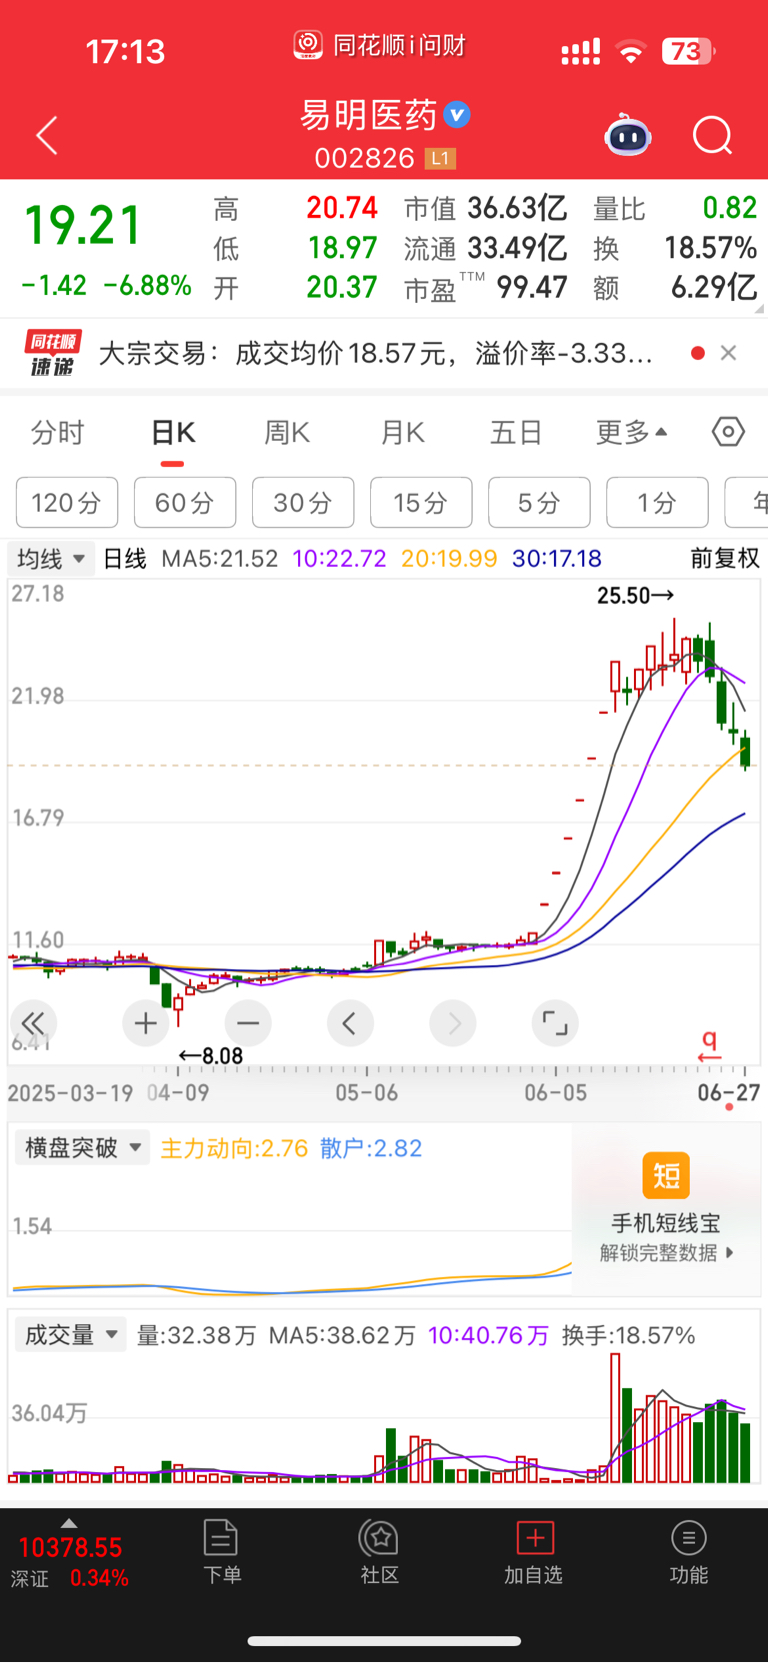Open chart settings hexagon icon
The width and height of the screenshot is (768, 1663).
pyautogui.click(x=728, y=432)
